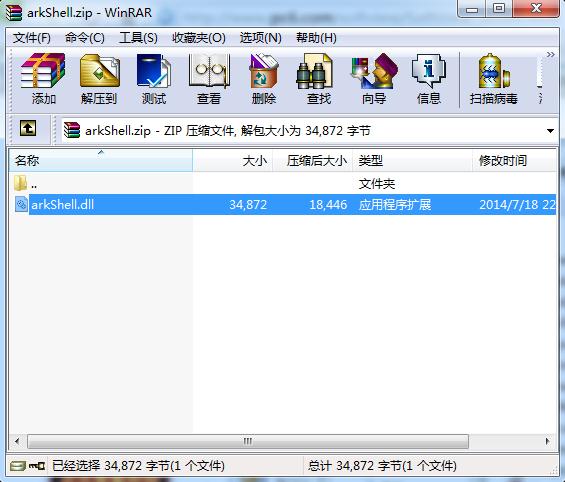
Task: Click the 总计 34,872 字节 status text
Action: click(382, 466)
